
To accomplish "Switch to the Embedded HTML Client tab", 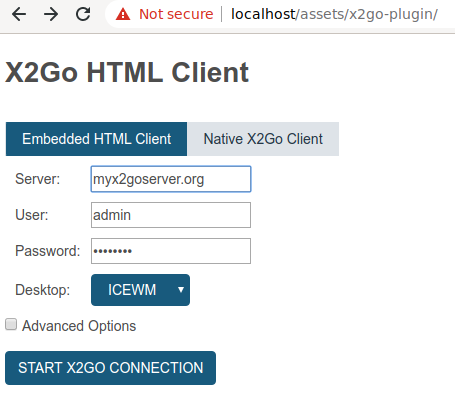I will click(96, 139).
